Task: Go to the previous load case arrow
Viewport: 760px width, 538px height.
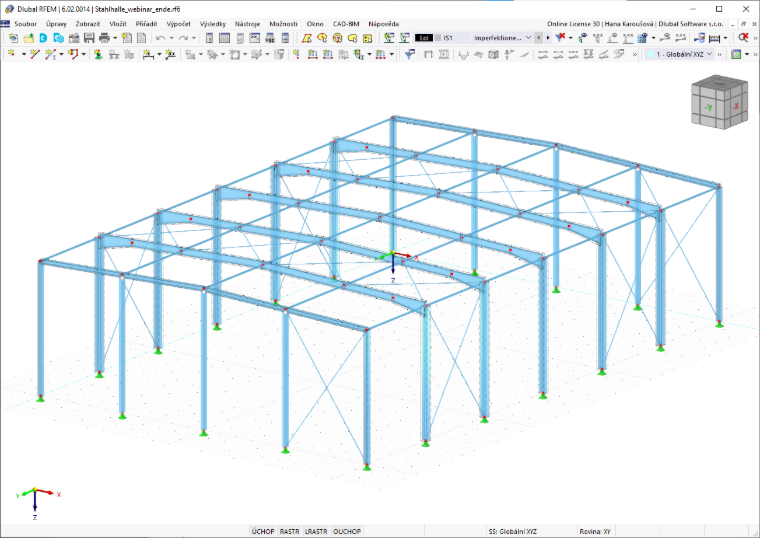Action: (538, 38)
